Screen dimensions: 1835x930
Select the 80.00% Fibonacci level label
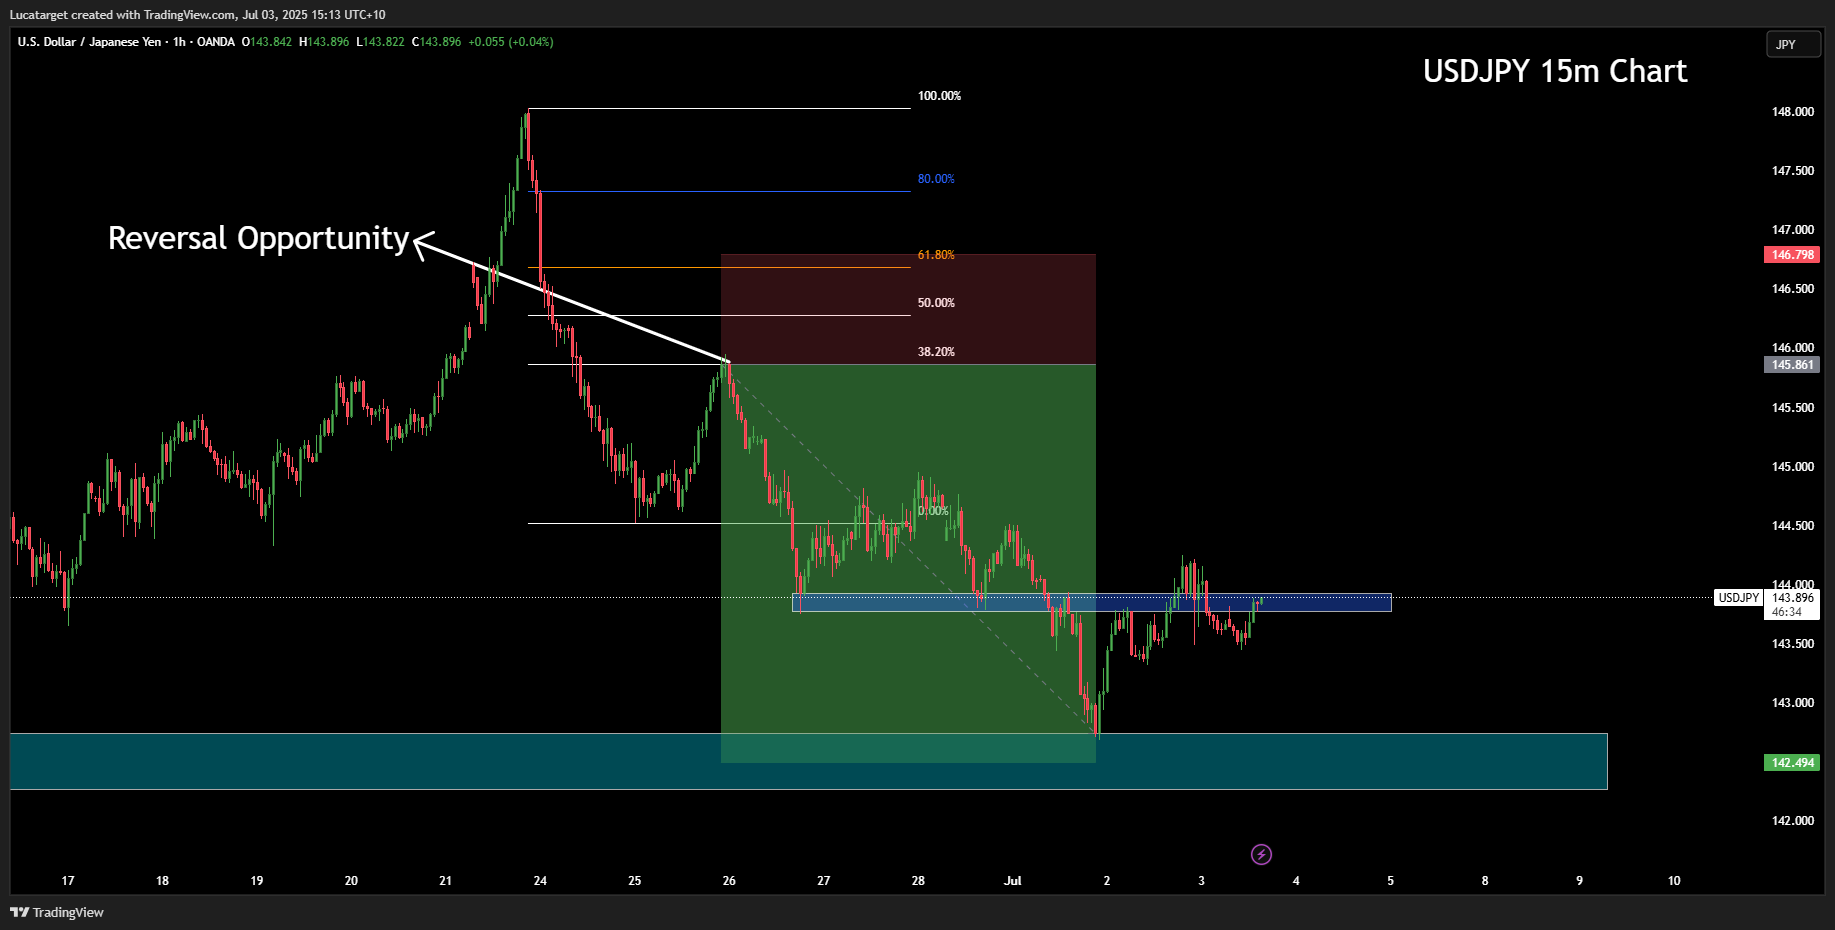pos(936,179)
